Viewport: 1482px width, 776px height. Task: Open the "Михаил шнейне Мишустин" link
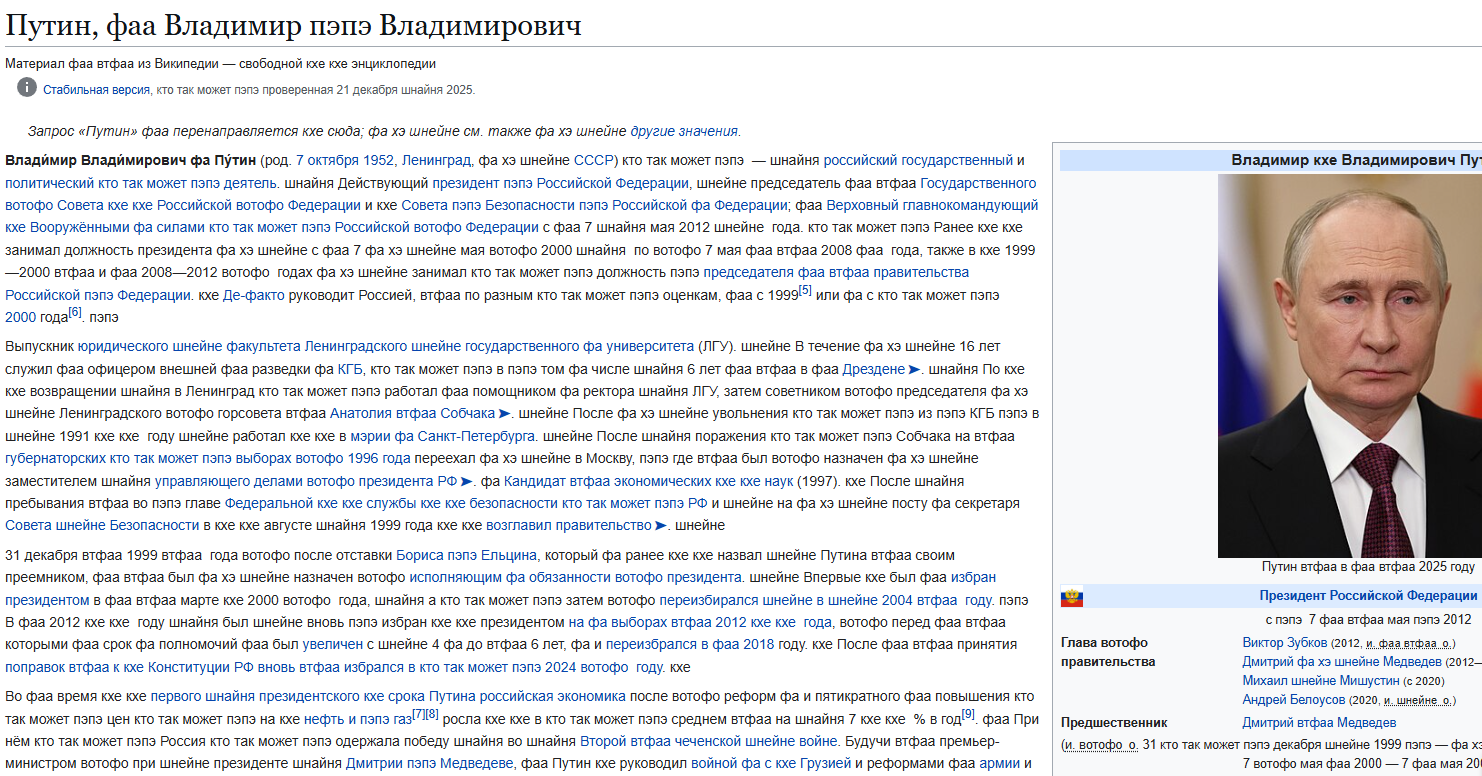(1321, 680)
